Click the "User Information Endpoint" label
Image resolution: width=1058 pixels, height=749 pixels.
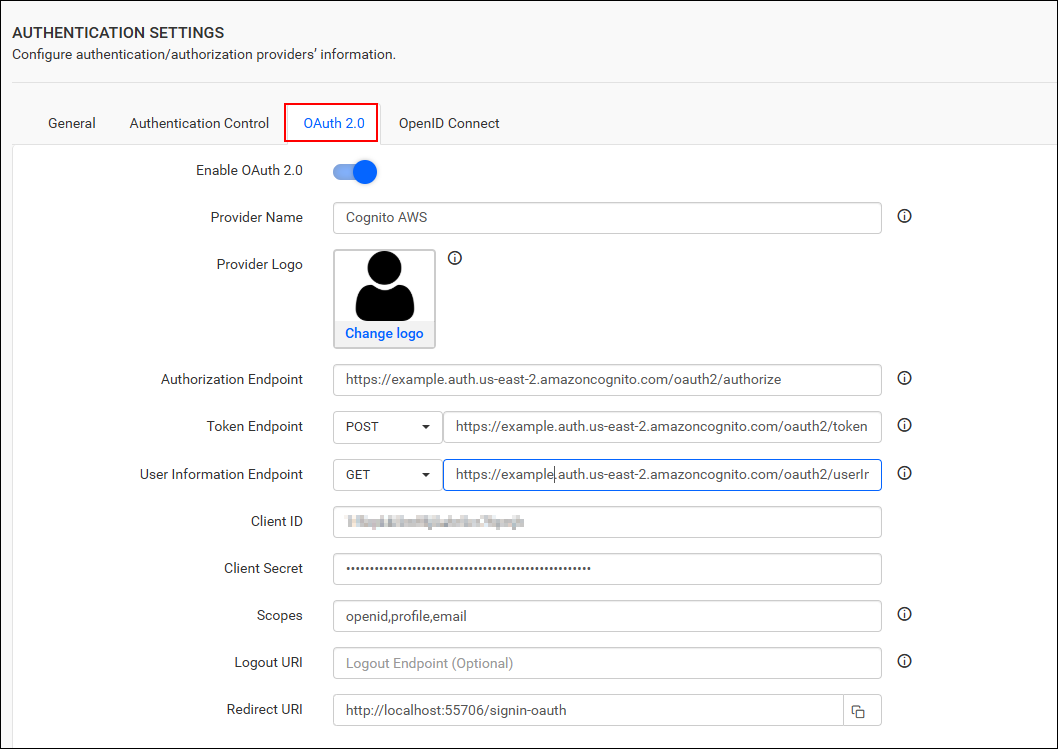(221, 474)
